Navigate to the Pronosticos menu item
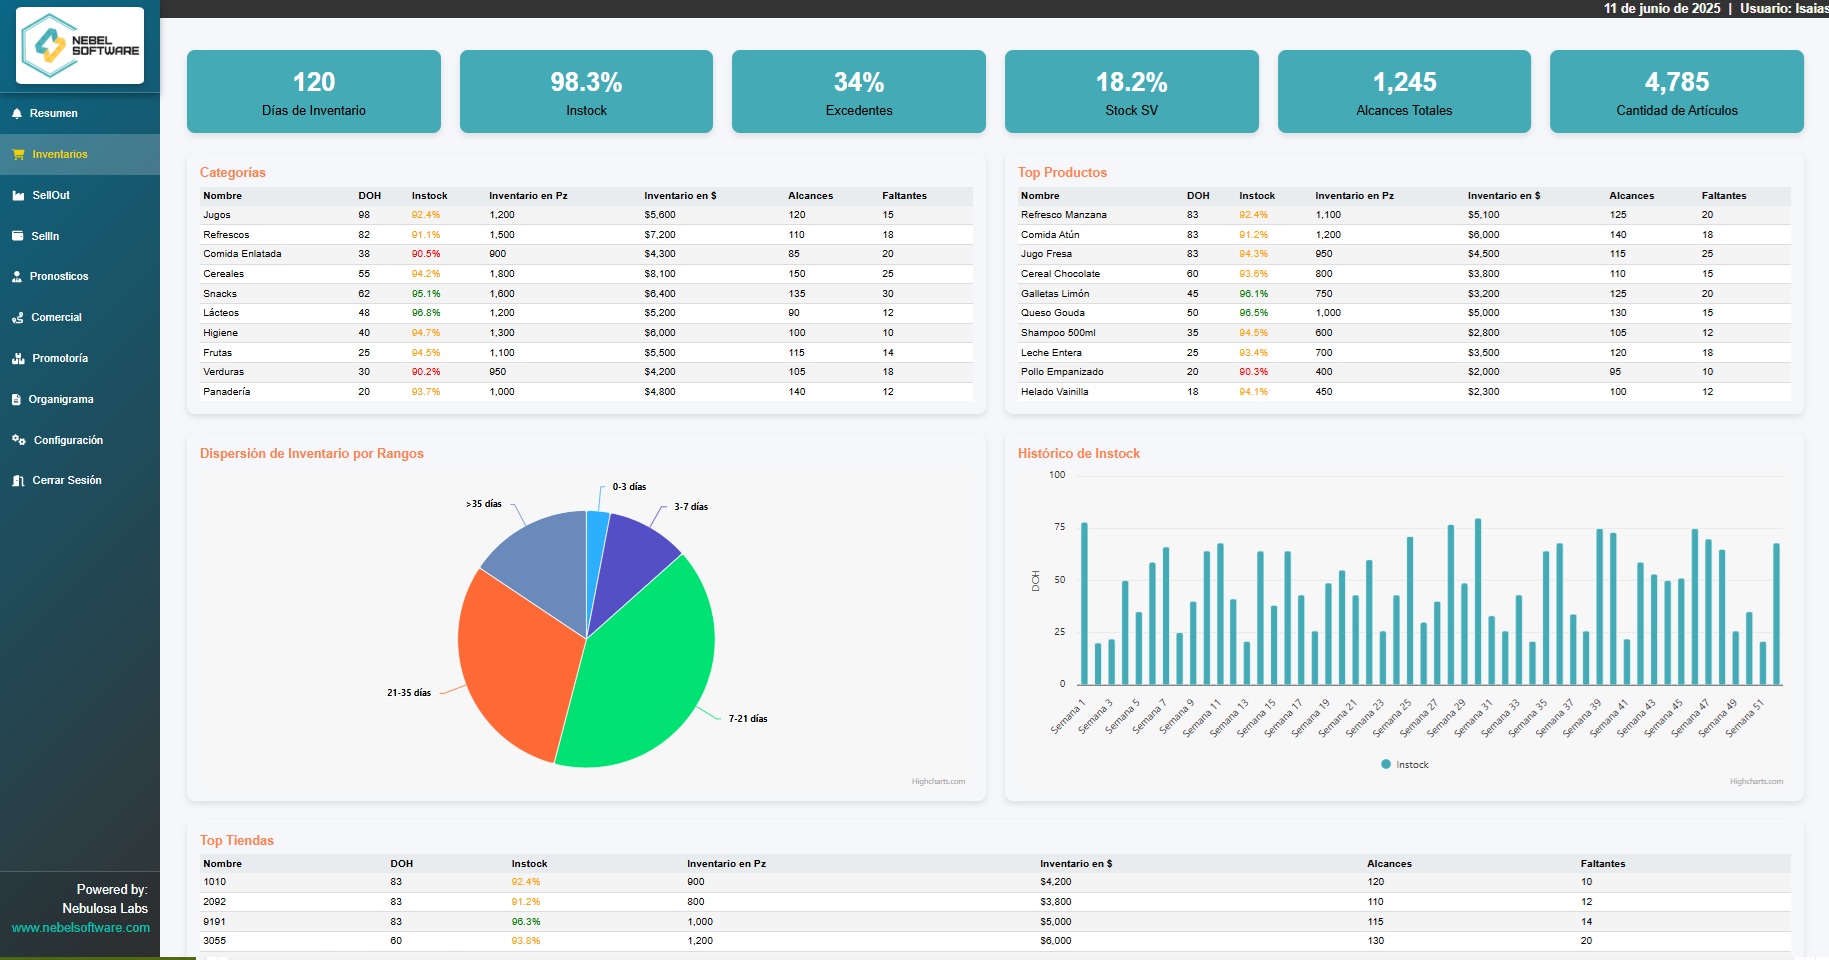The width and height of the screenshot is (1829, 960). pyautogui.click(x=60, y=276)
